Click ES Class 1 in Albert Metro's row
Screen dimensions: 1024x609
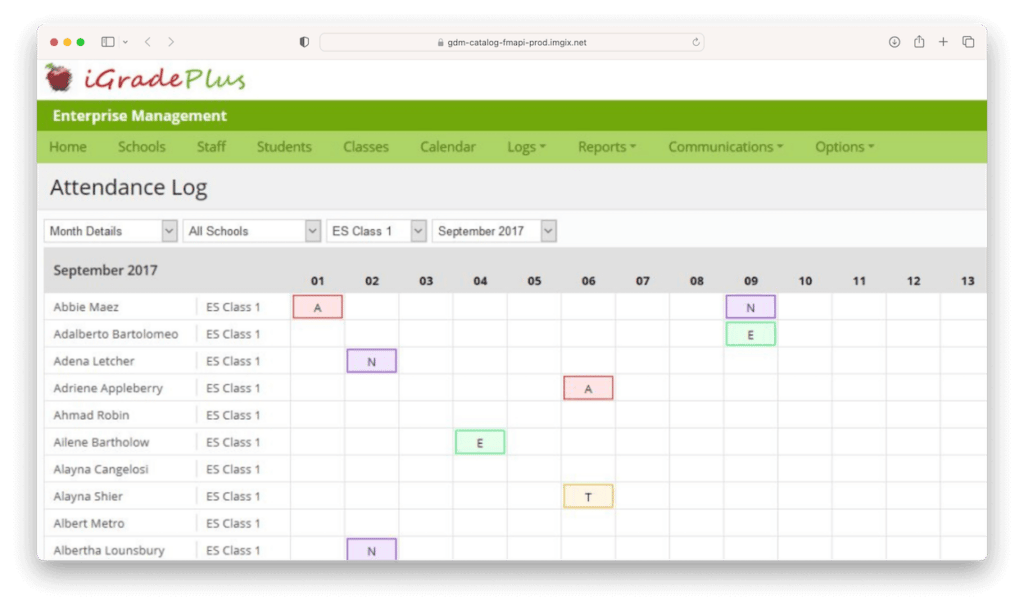233,523
